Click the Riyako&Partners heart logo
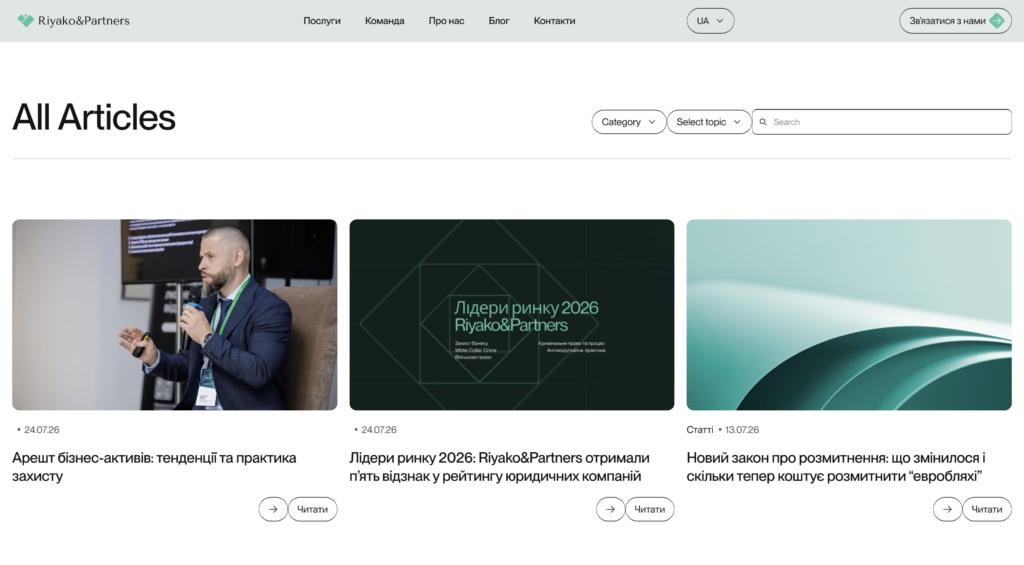1024x565 pixels. (25, 21)
